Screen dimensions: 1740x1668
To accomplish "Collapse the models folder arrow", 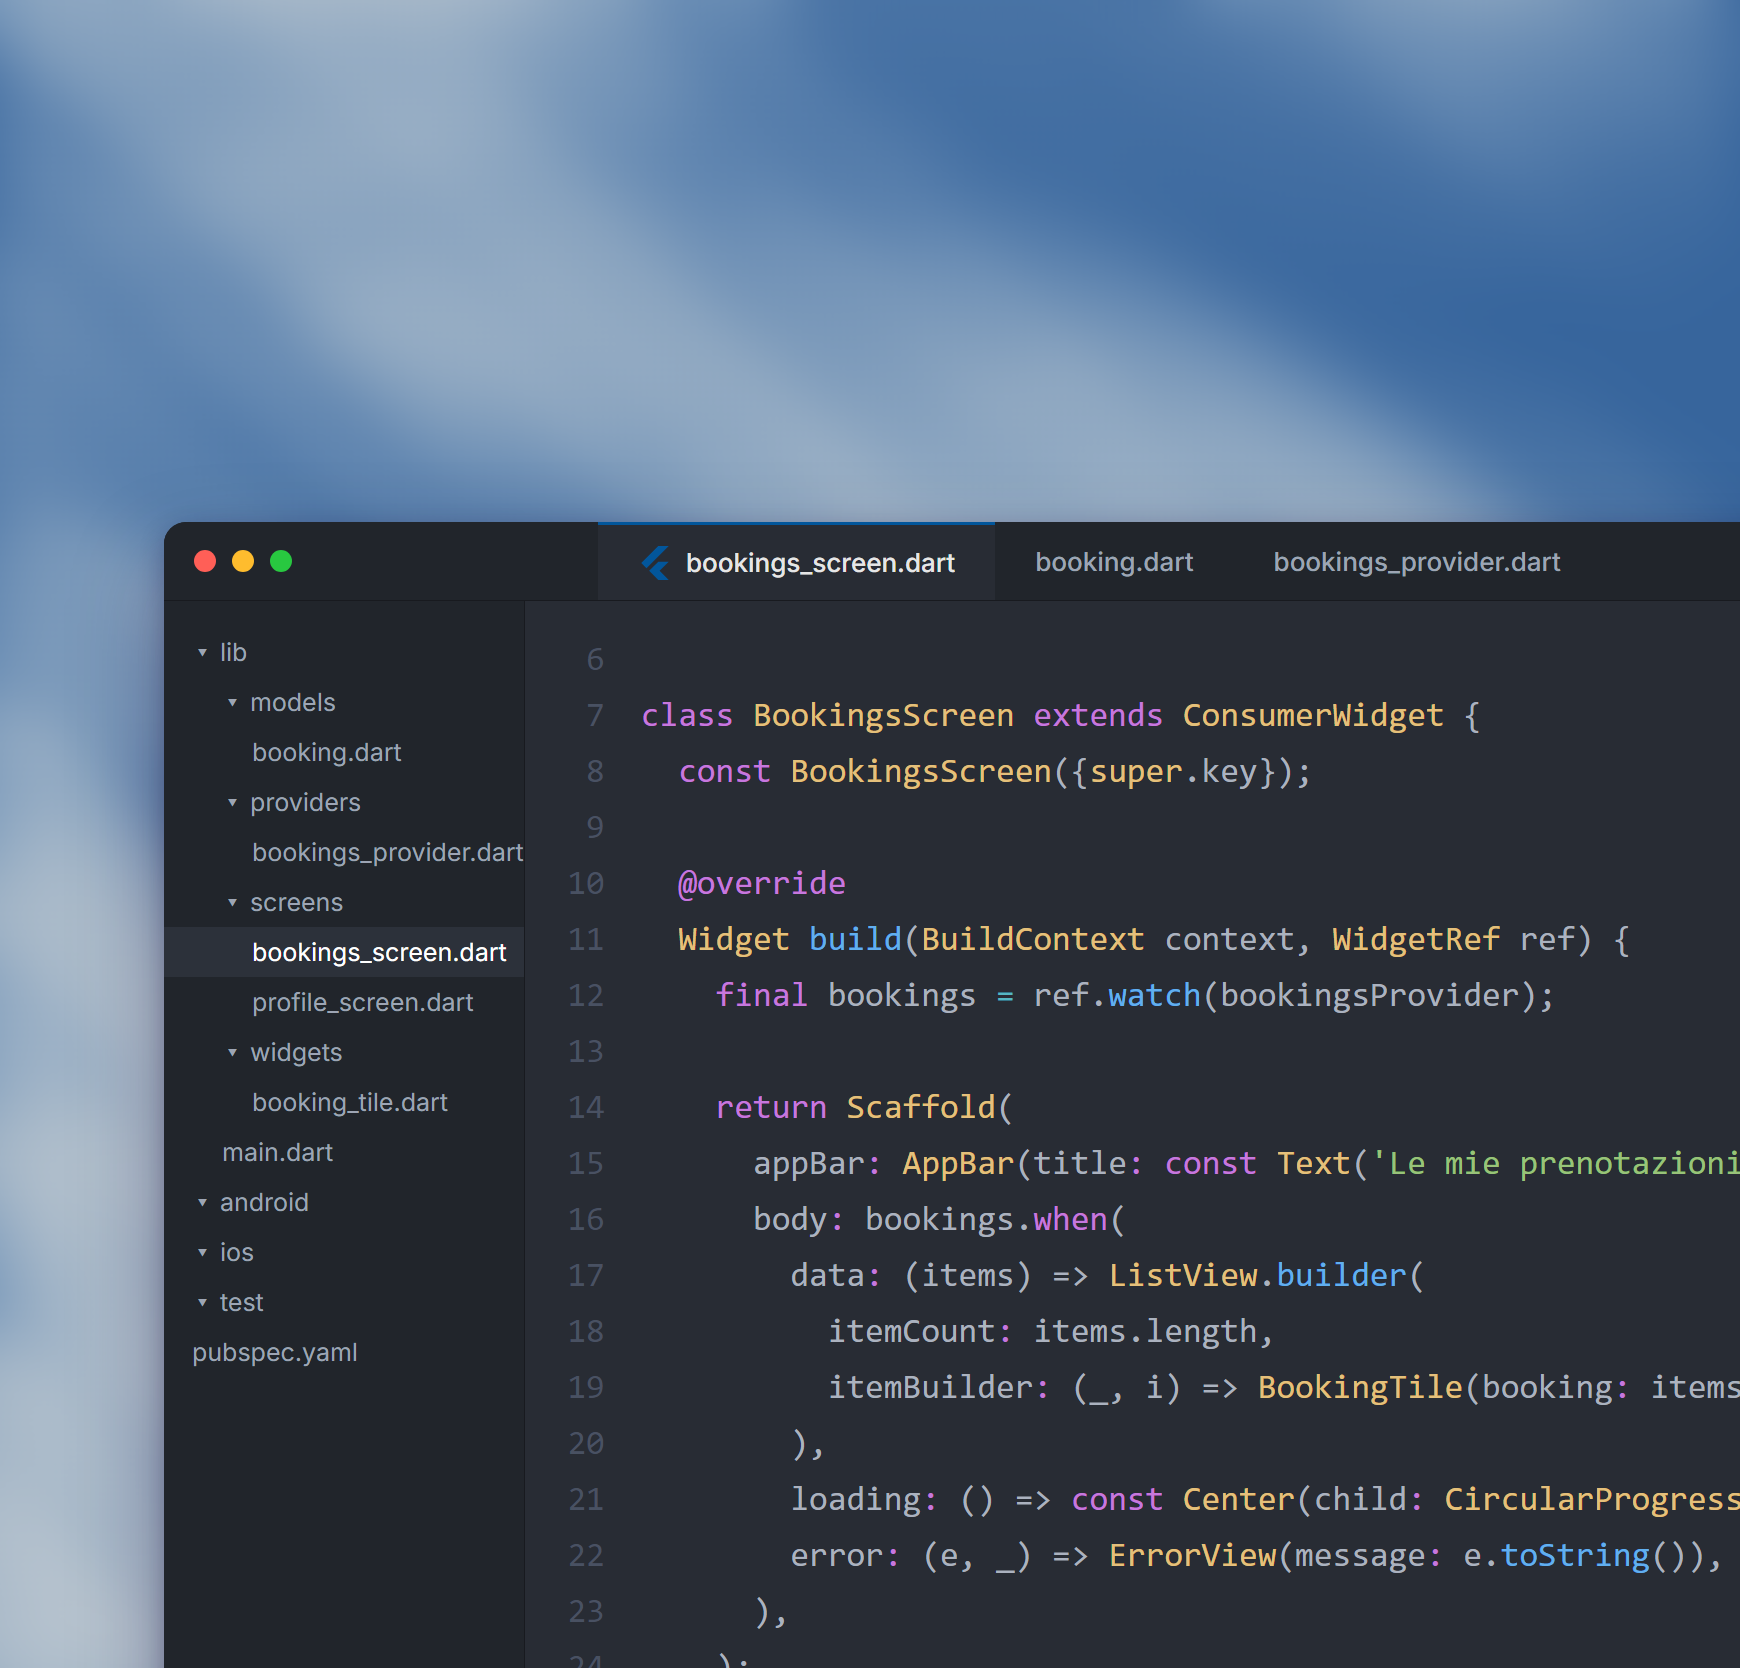I will click(x=232, y=703).
